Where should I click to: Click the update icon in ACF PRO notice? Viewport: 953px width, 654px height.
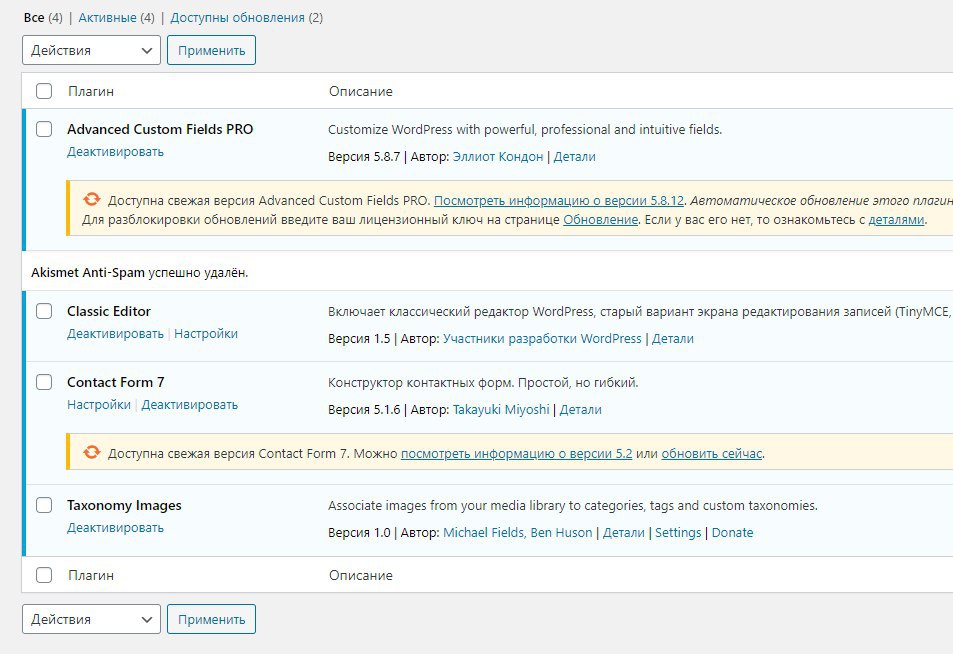[x=92, y=199]
